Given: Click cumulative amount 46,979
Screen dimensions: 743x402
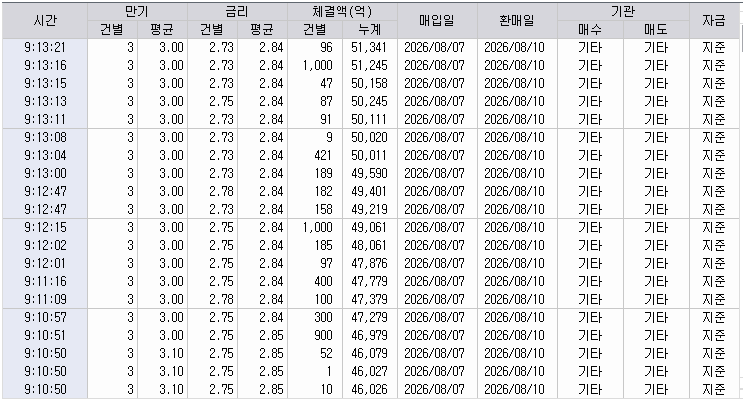Looking at the screenshot, I should pyautogui.click(x=369, y=336).
